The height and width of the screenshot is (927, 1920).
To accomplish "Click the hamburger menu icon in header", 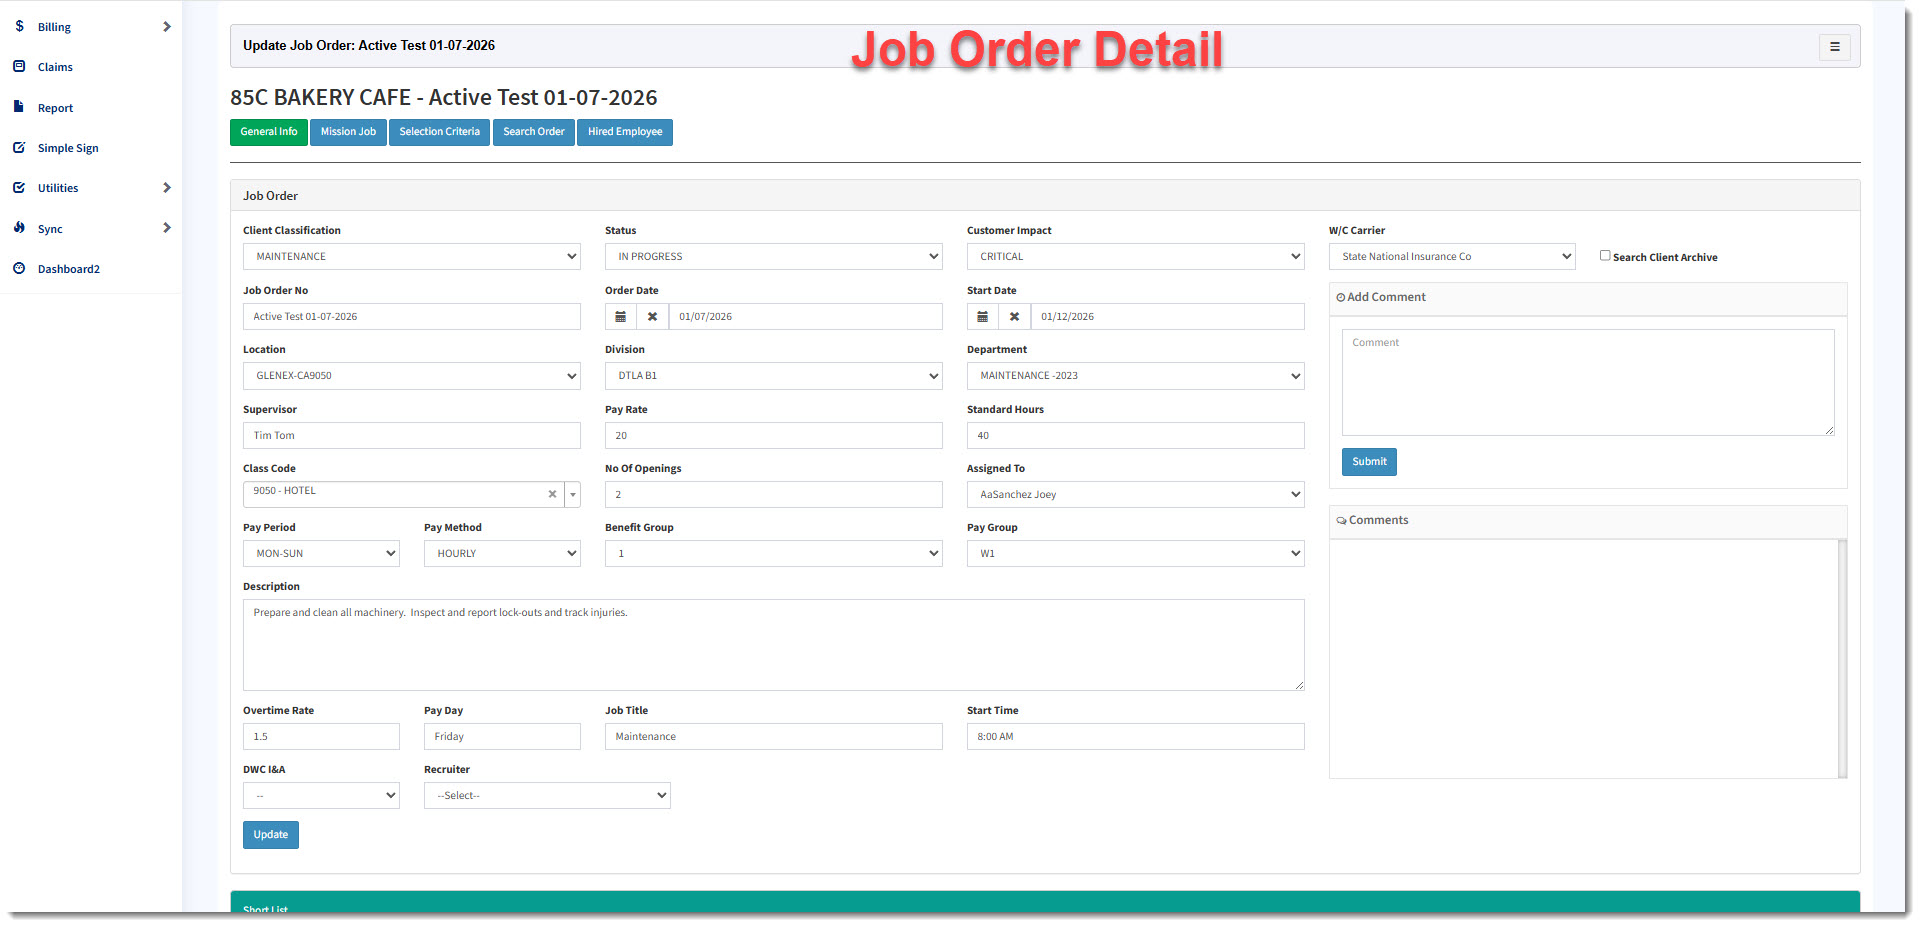I will (x=1834, y=47).
